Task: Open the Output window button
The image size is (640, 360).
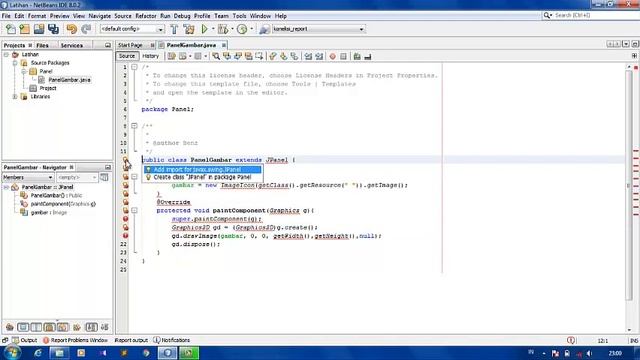Action: click(x=24, y=340)
